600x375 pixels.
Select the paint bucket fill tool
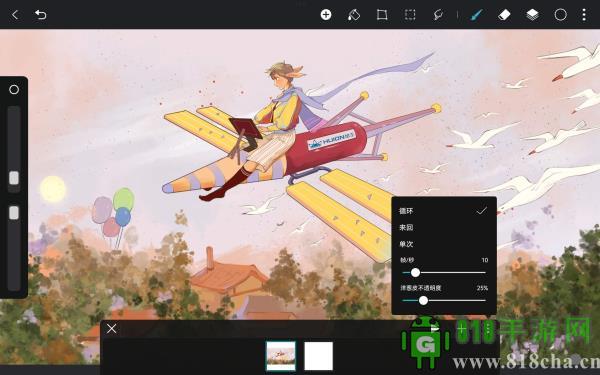point(354,15)
